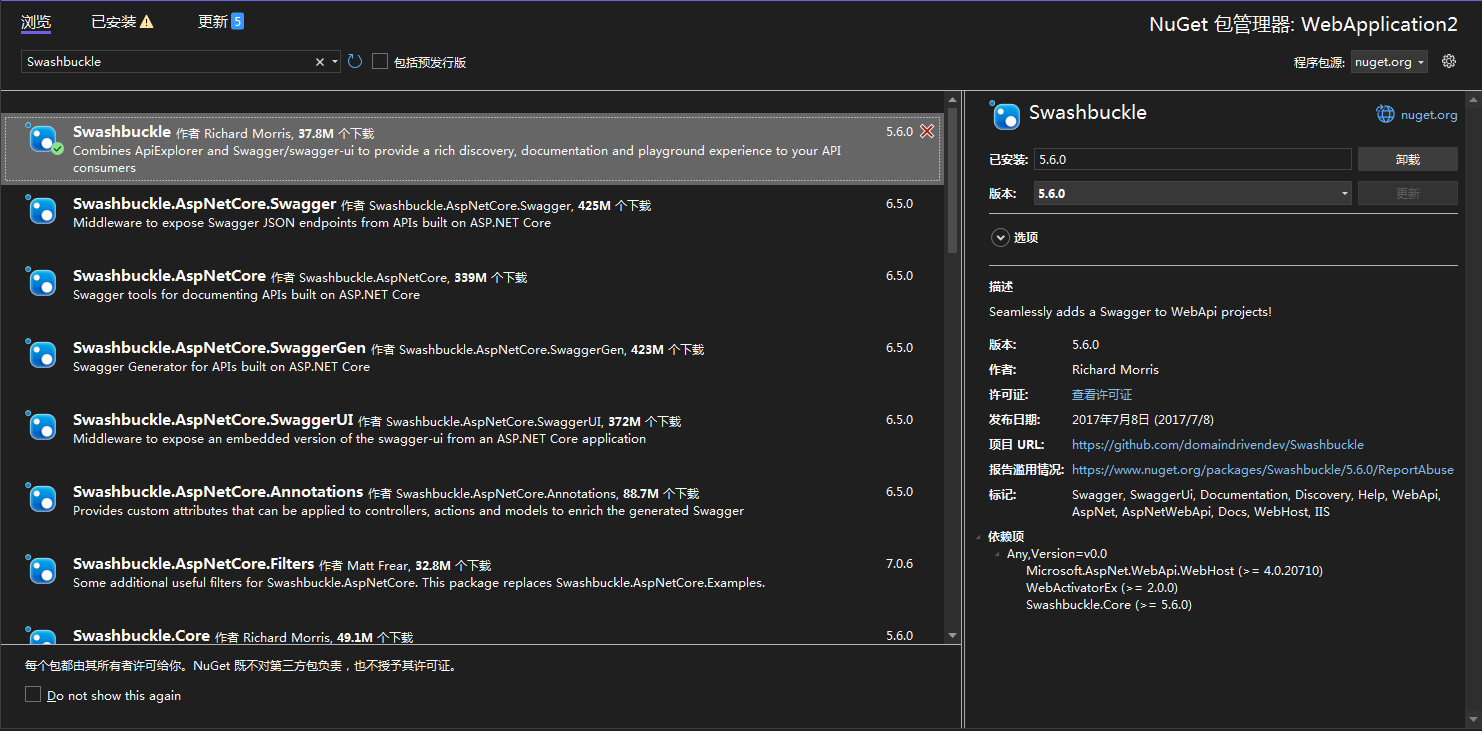Open the 程序包源 nuget.org dropdown
This screenshot has height=731, width=1482.
pos(1389,62)
